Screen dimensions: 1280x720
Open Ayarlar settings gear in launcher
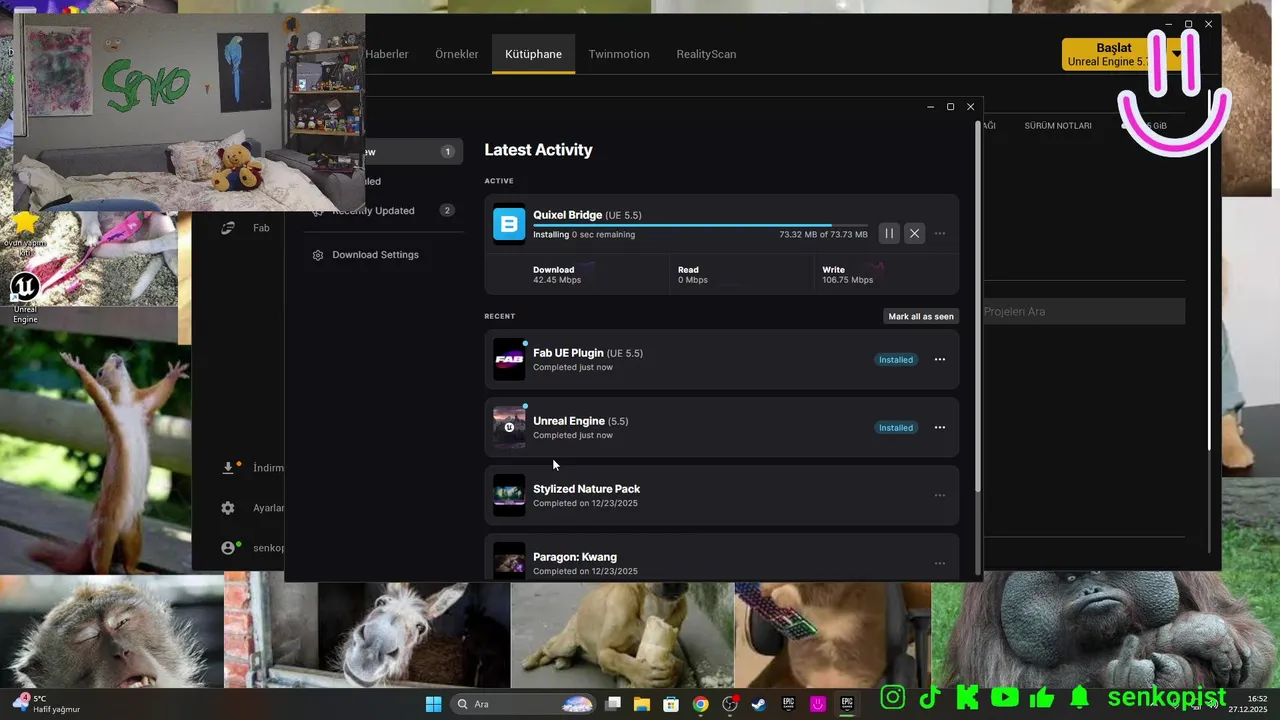tap(228, 508)
